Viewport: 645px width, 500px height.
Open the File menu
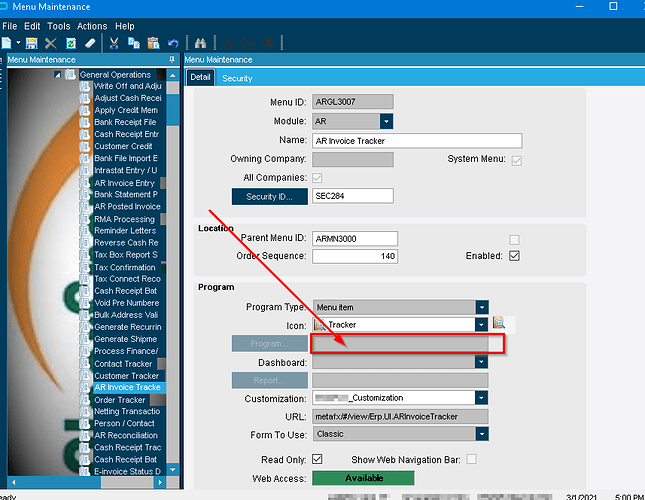pyautogui.click(x=9, y=26)
